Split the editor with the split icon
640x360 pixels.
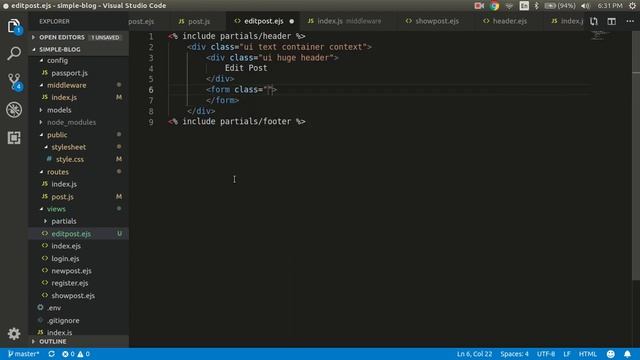tap(611, 21)
